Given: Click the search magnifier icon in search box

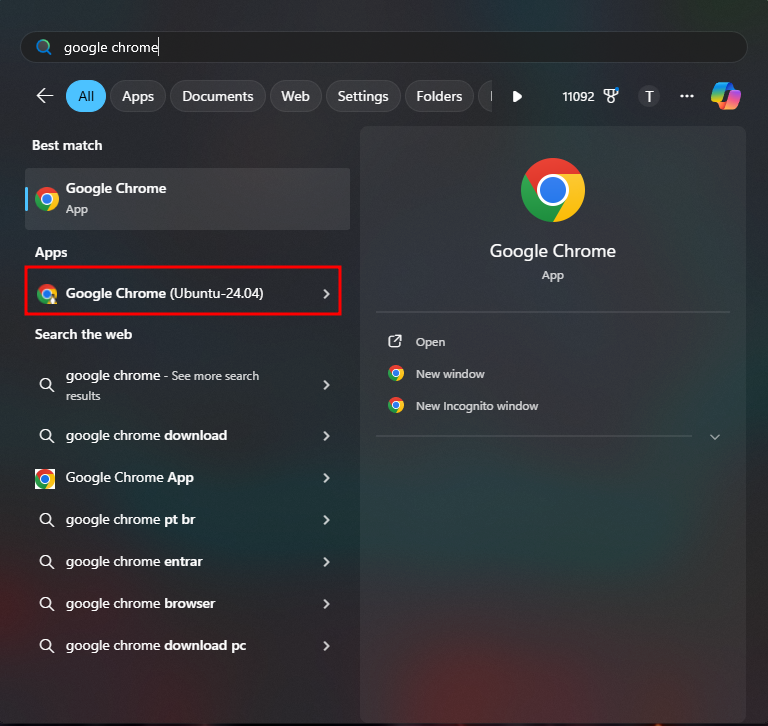Looking at the screenshot, I should (x=44, y=47).
